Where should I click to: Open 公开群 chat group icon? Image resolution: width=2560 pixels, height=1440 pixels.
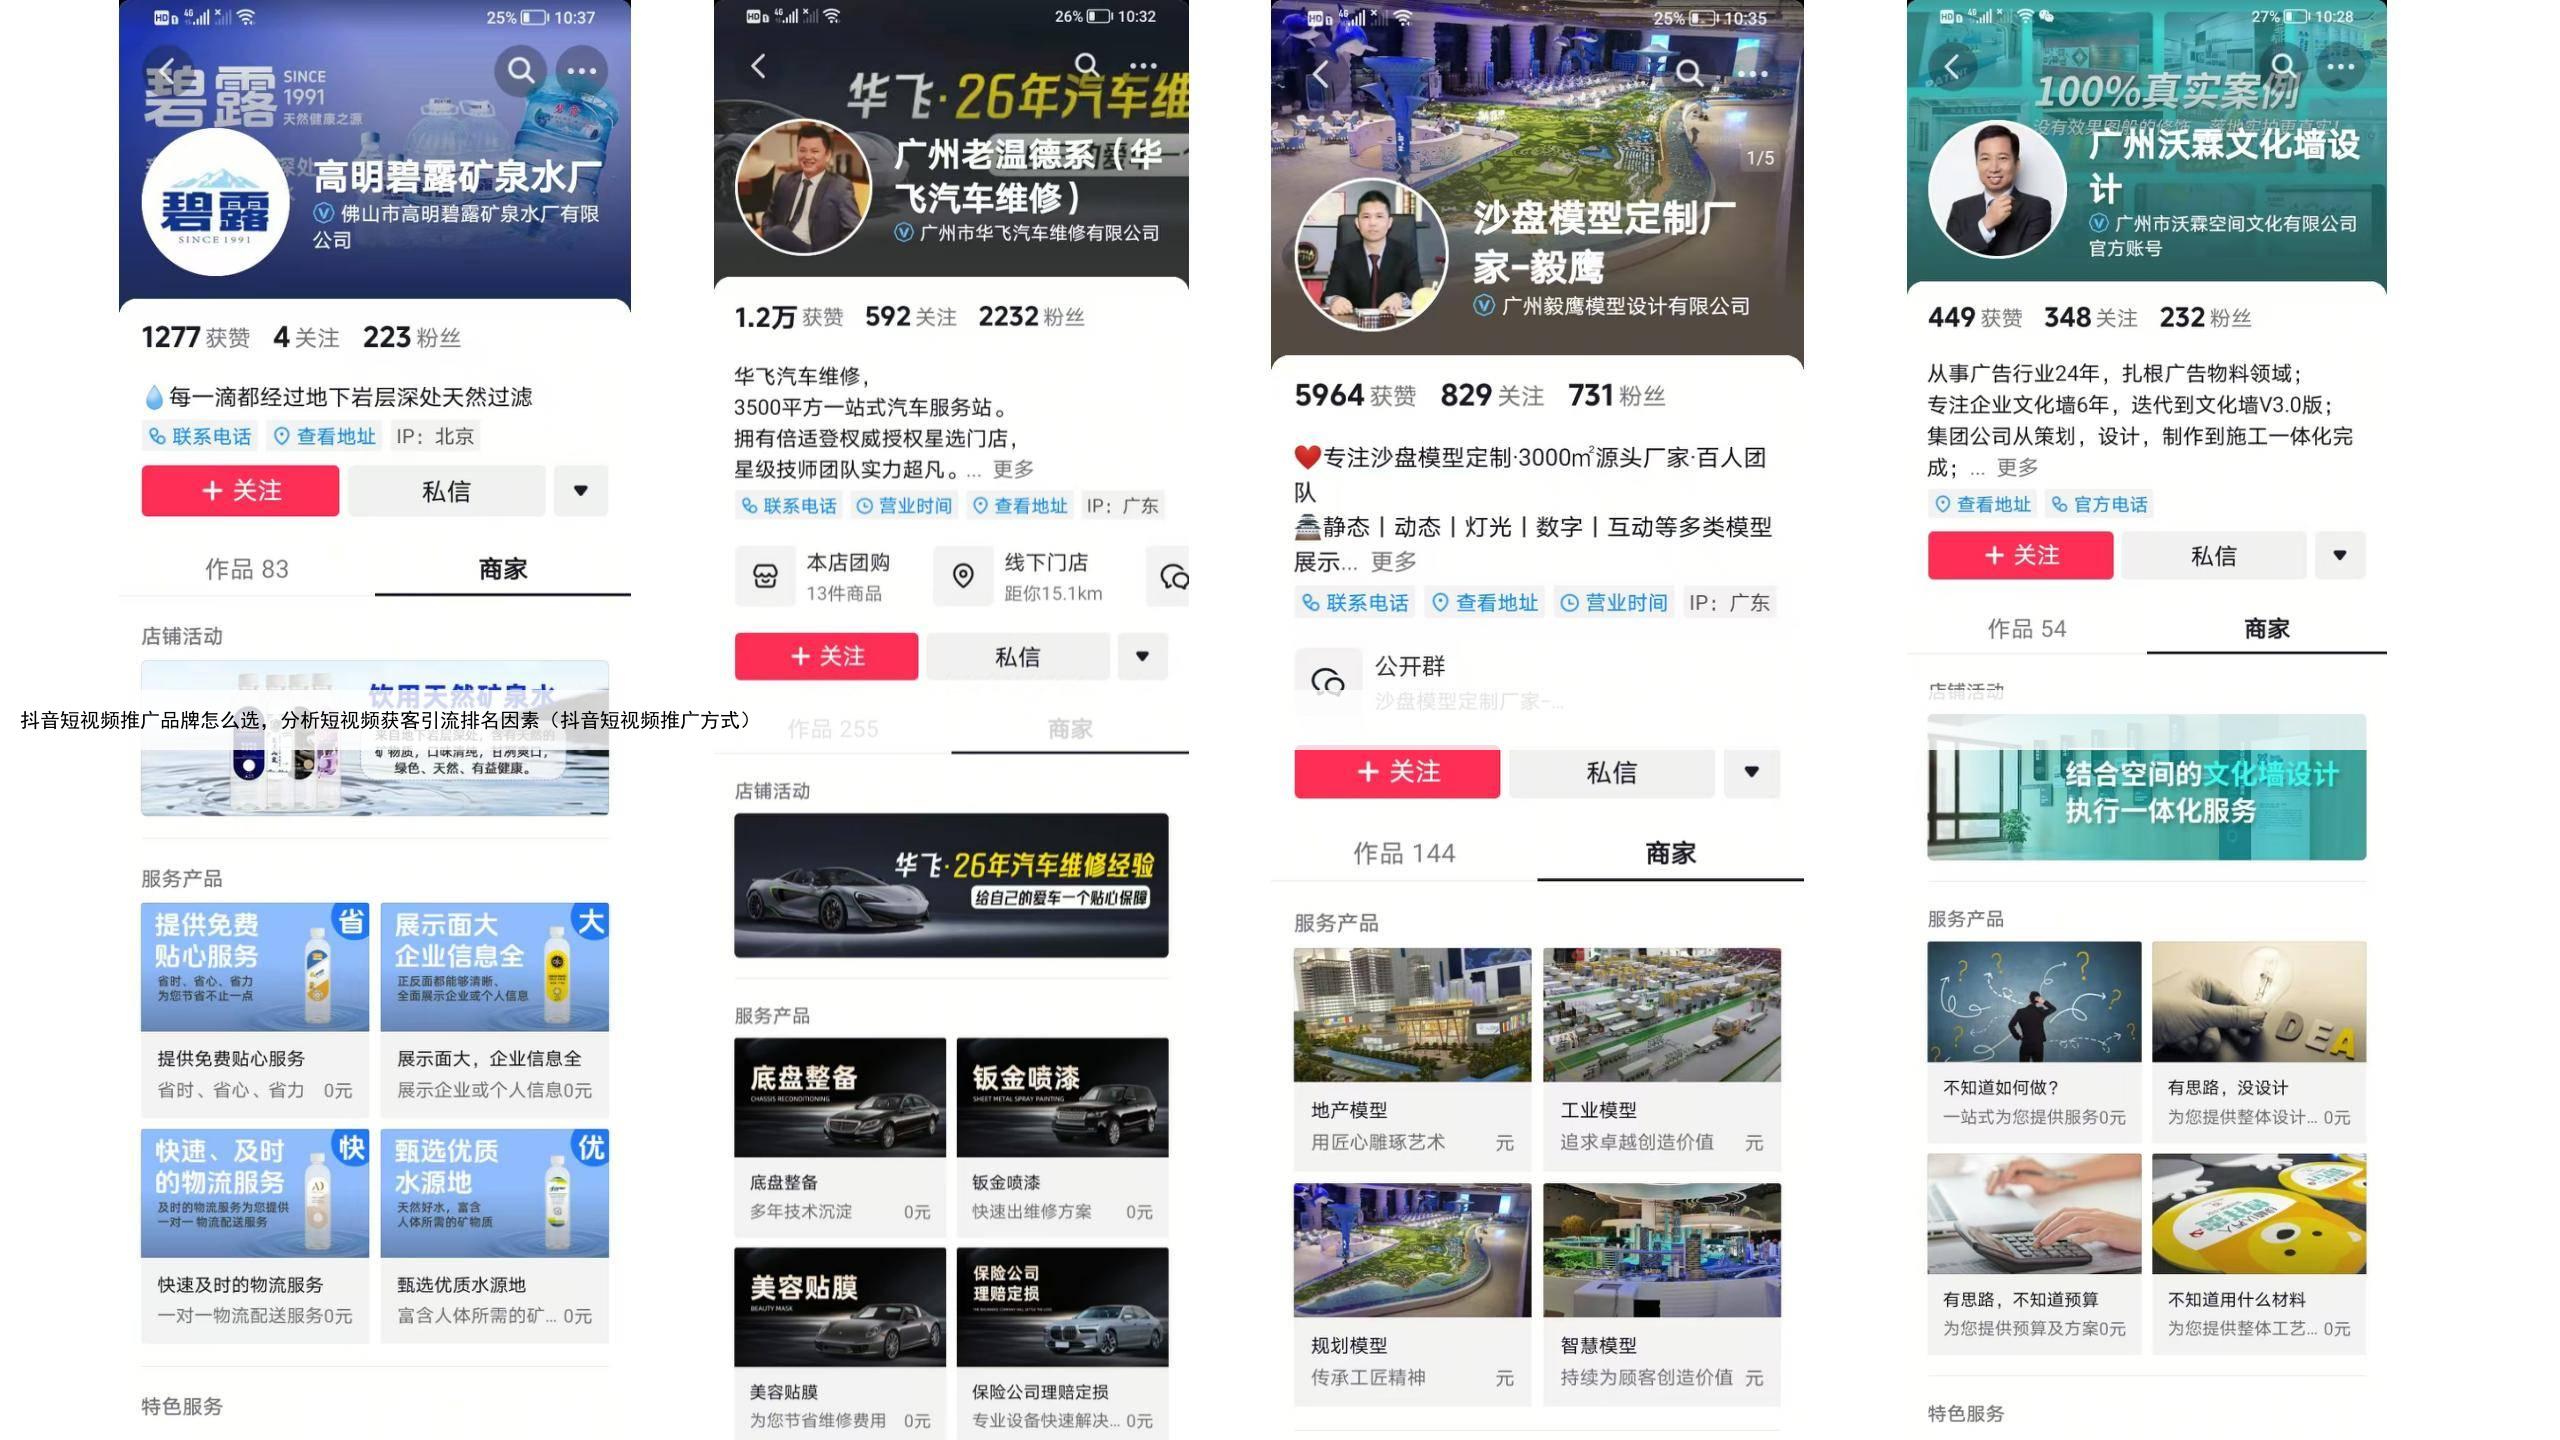[x=1328, y=682]
